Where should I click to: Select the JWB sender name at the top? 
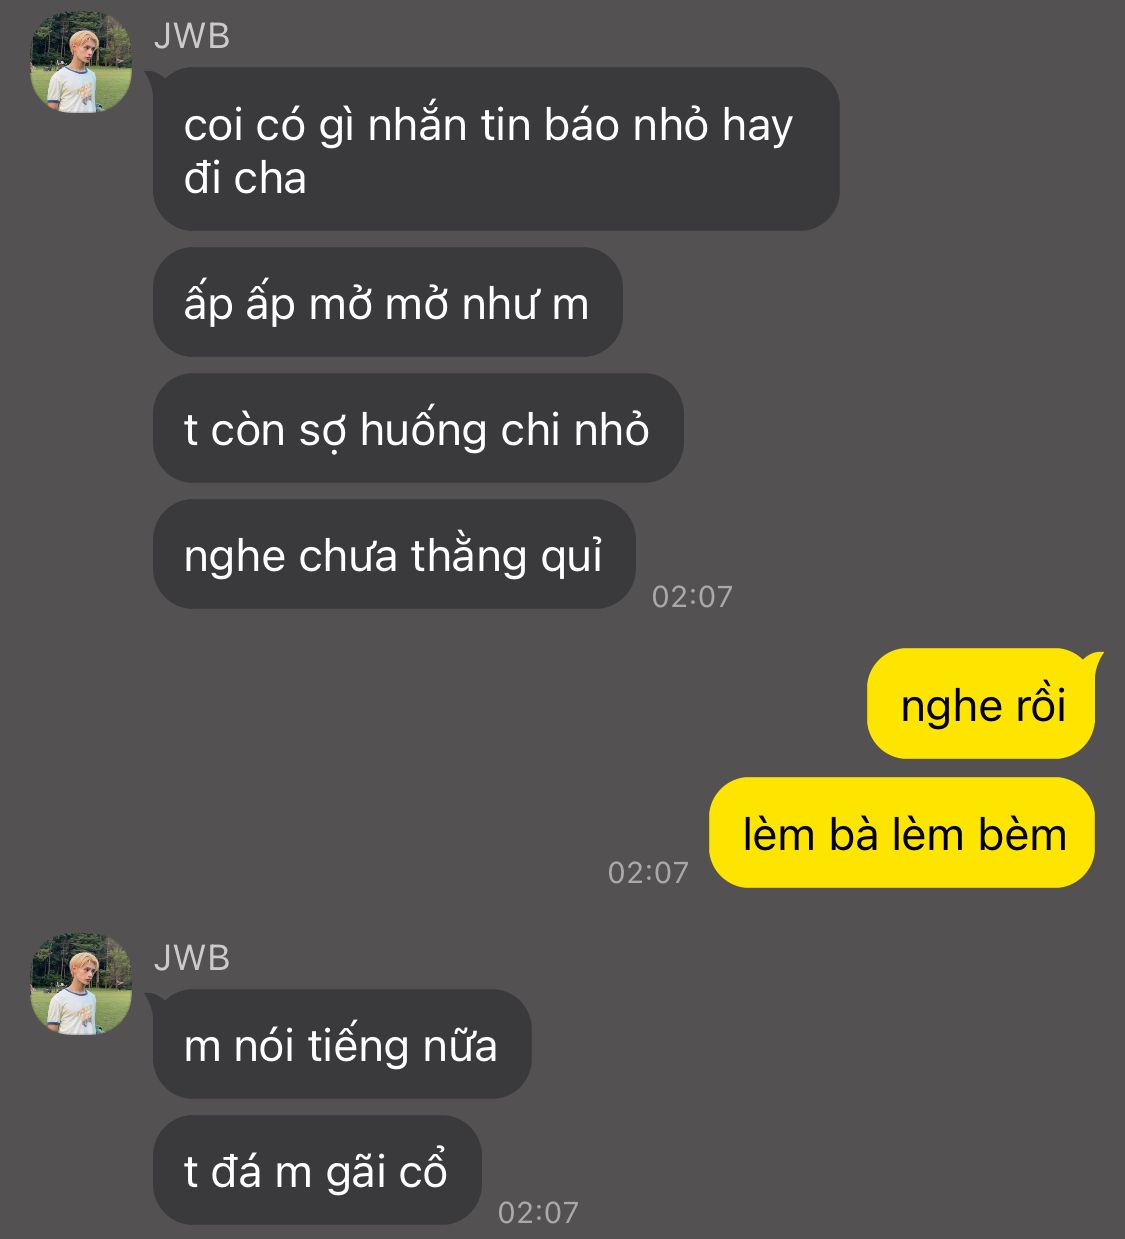pyautogui.click(x=192, y=36)
